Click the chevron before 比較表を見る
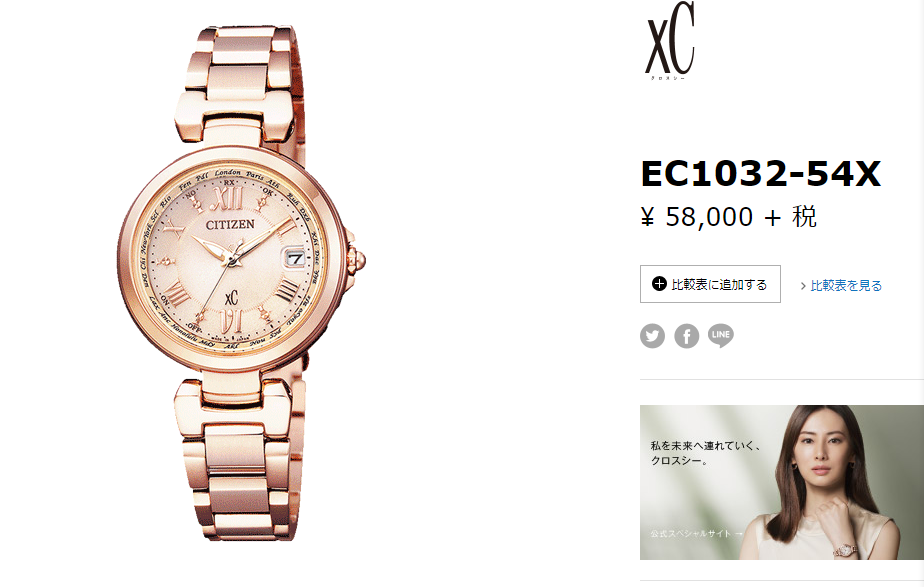The image size is (924, 587). tap(803, 286)
